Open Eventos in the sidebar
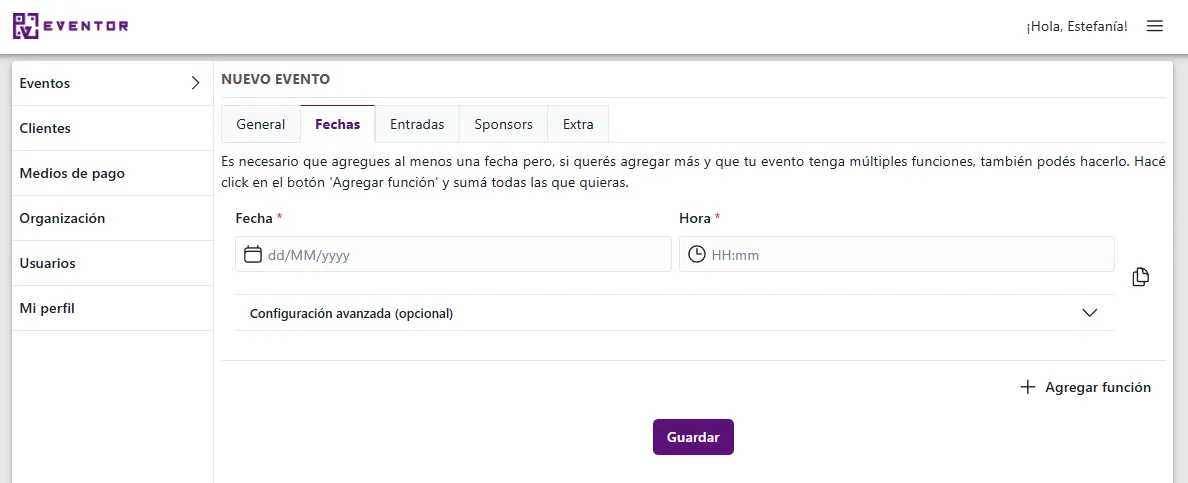This screenshot has height=483, width=1188. [x=113, y=83]
